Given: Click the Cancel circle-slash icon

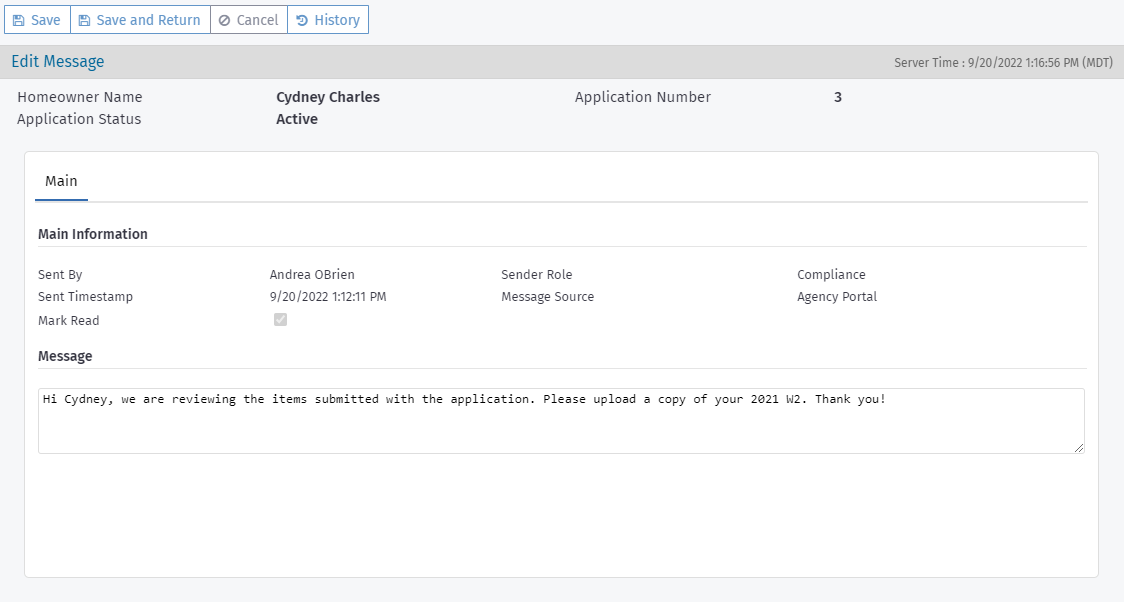Looking at the screenshot, I should point(224,20).
